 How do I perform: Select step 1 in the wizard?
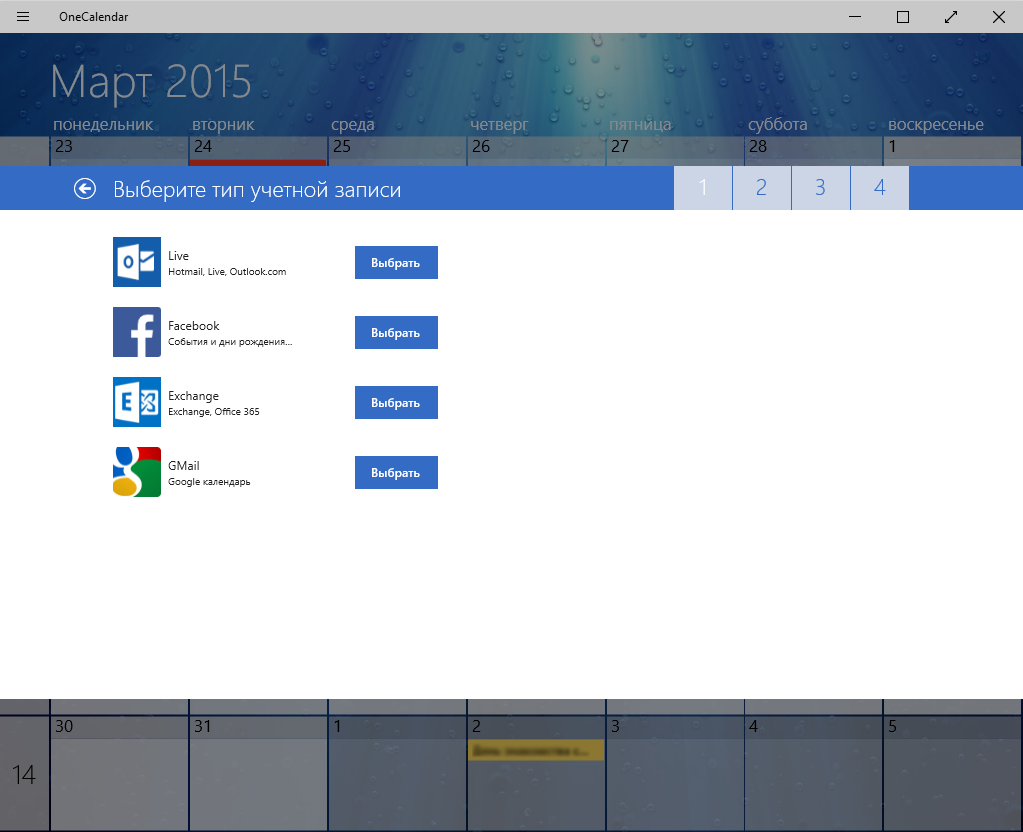[703, 188]
